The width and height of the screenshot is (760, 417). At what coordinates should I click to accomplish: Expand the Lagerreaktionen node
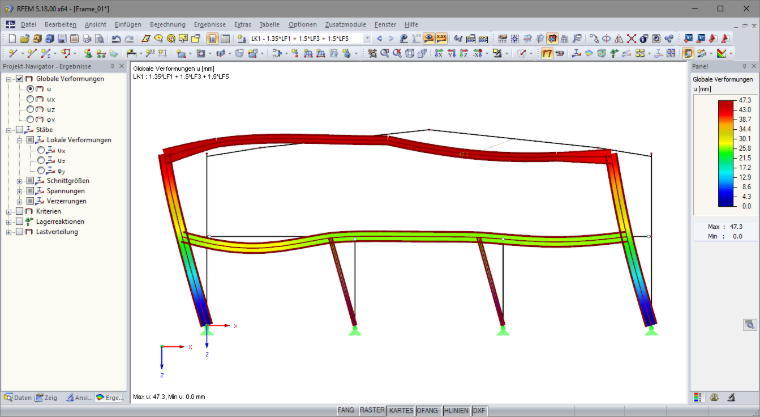click(x=9, y=222)
